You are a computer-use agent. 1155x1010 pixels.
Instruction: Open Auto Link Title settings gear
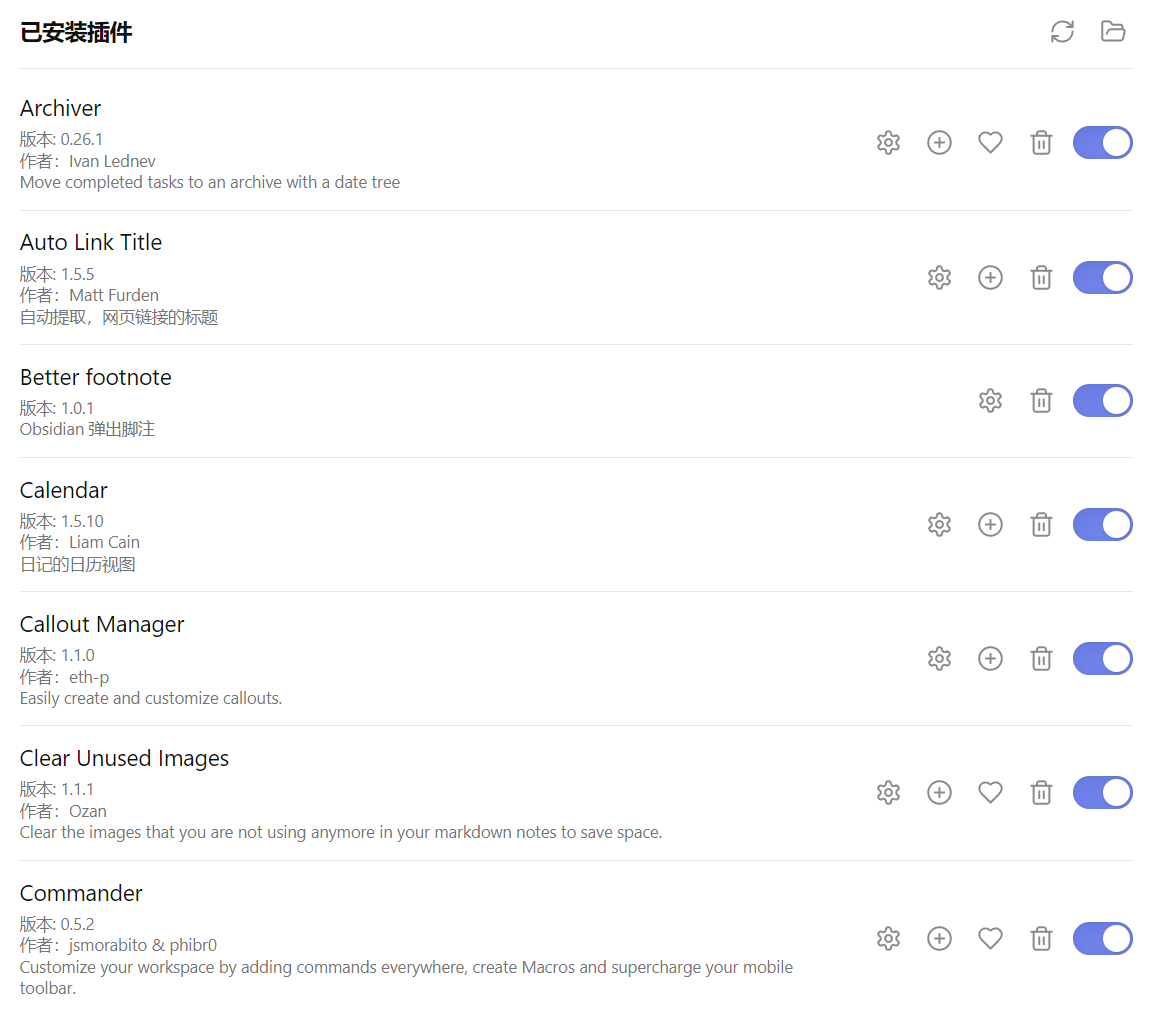(x=939, y=278)
